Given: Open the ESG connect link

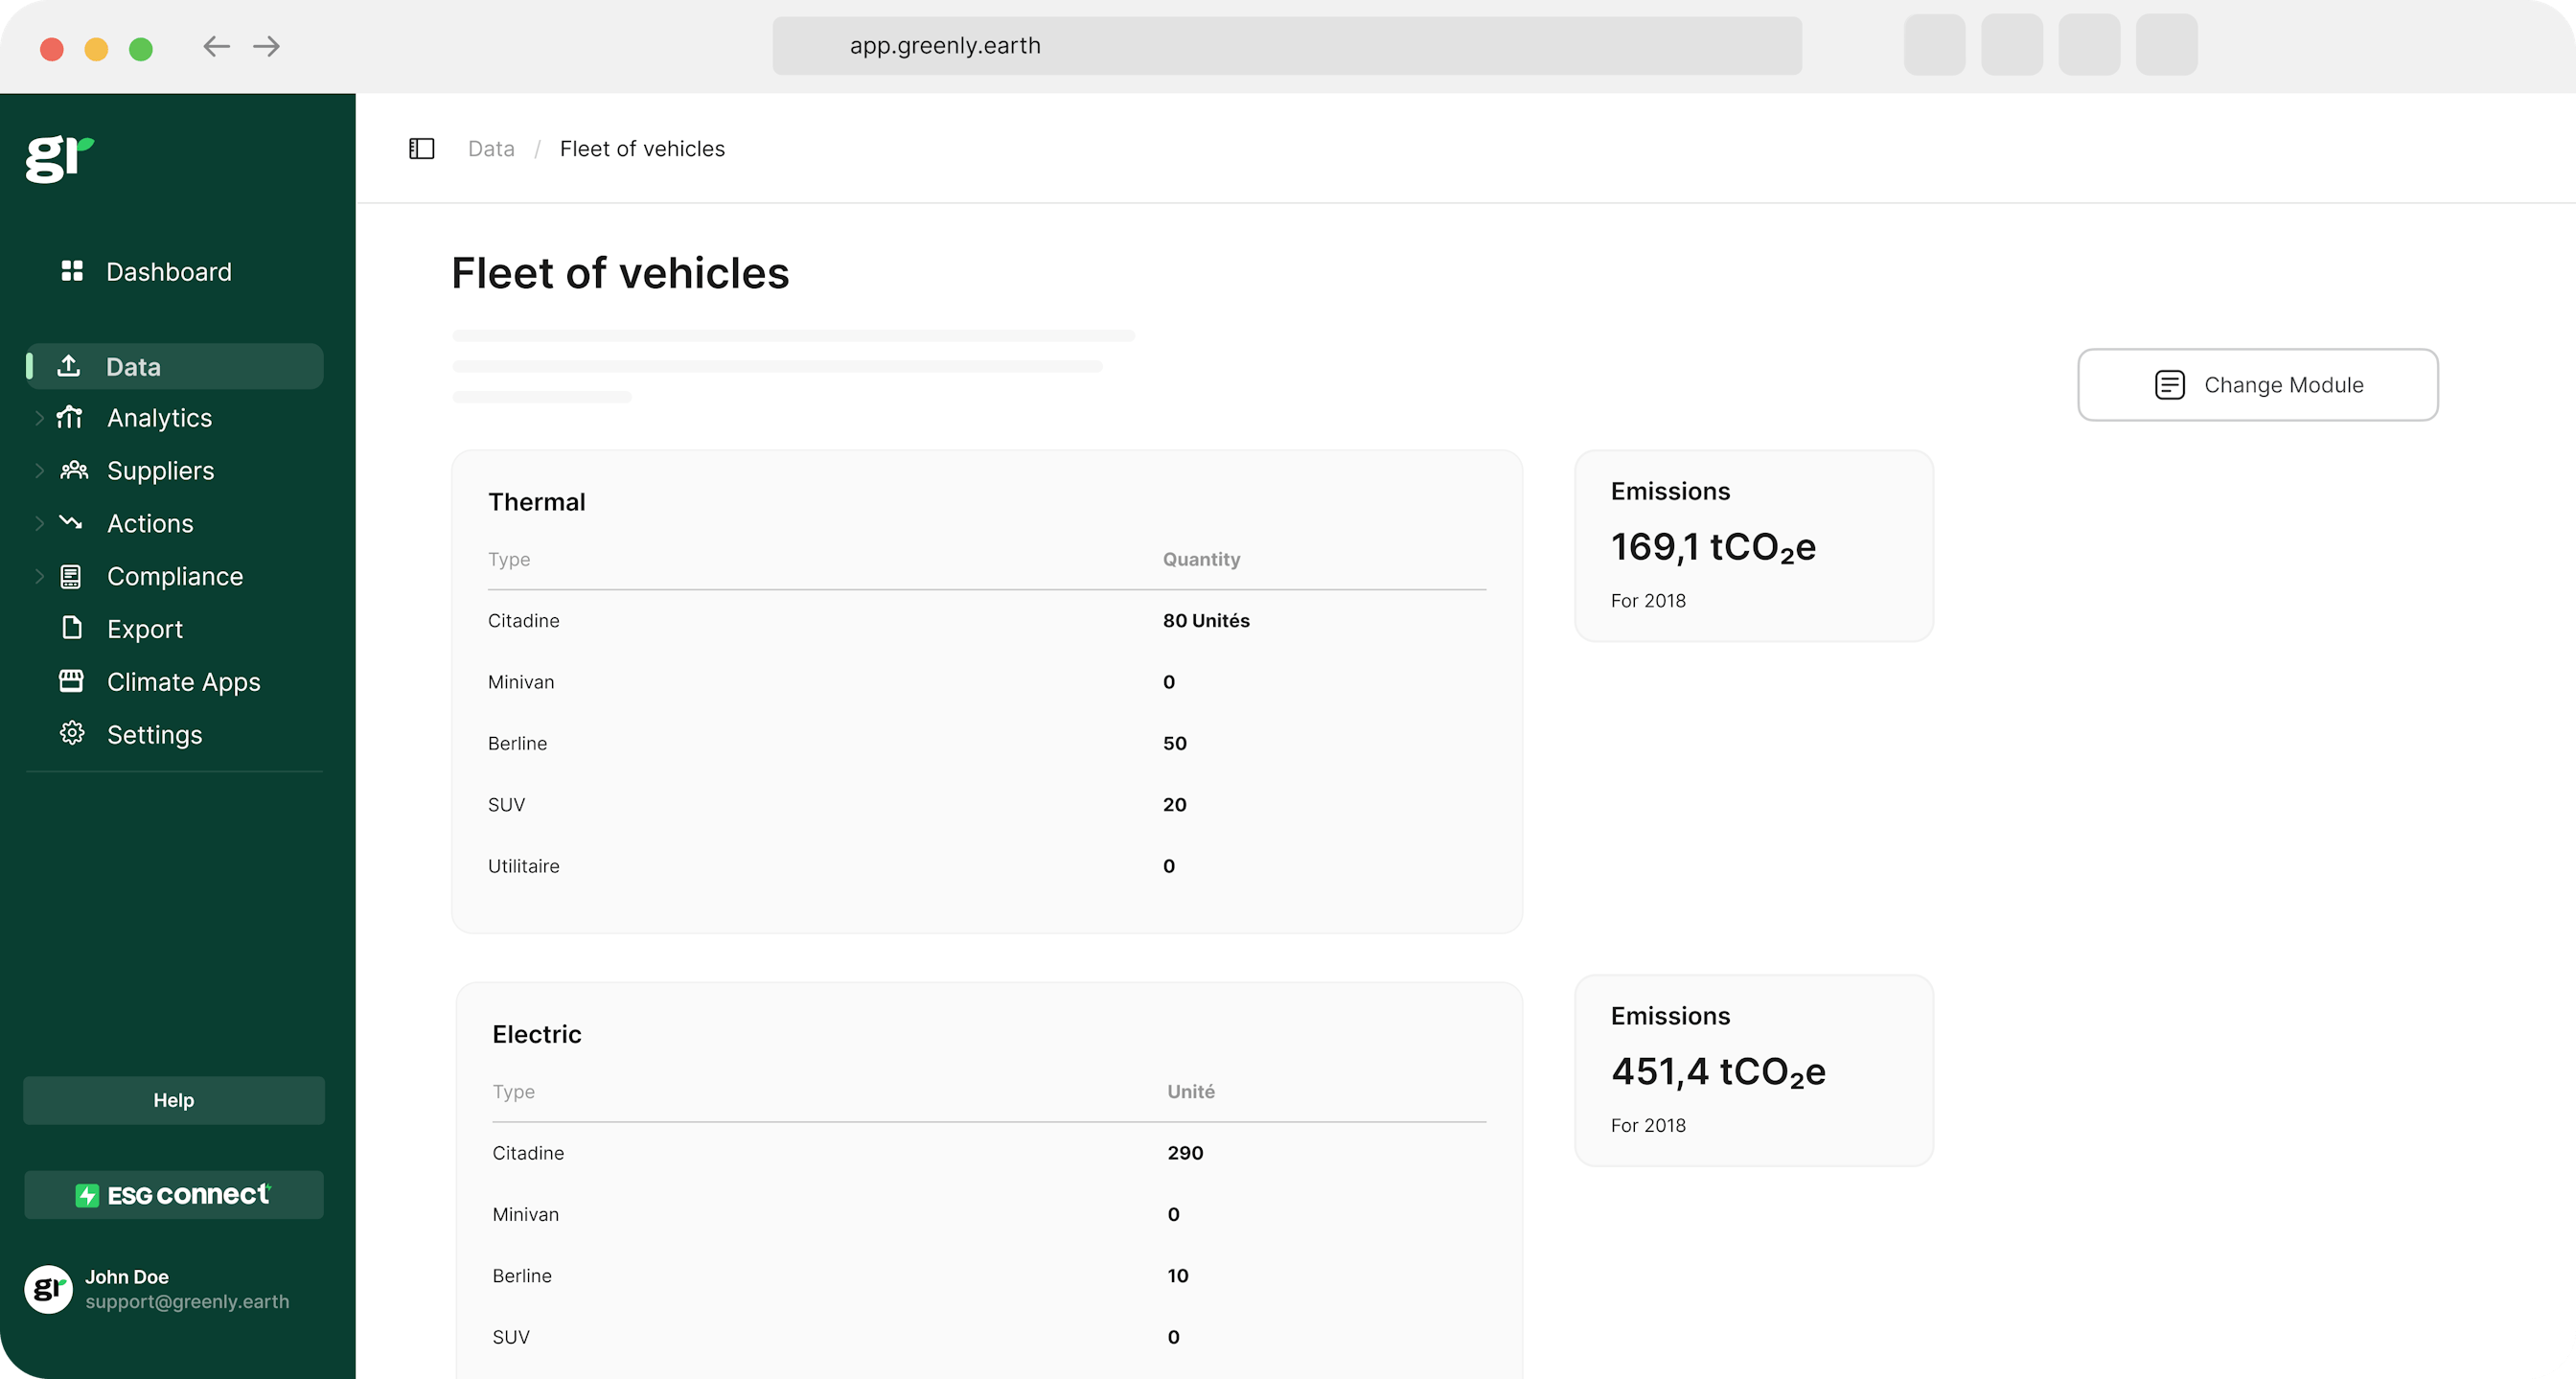Looking at the screenshot, I should (173, 1194).
